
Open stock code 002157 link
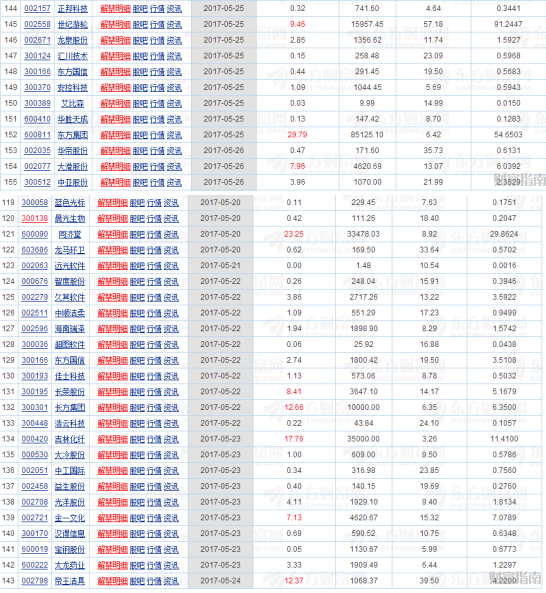[x=37, y=8]
